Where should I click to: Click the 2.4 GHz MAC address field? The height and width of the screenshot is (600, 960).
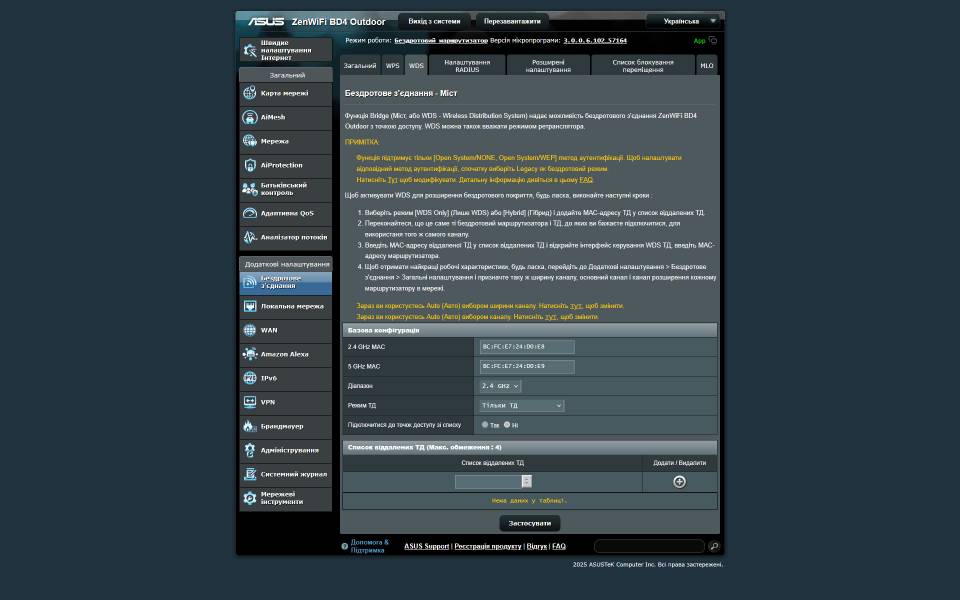[x=527, y=347]
